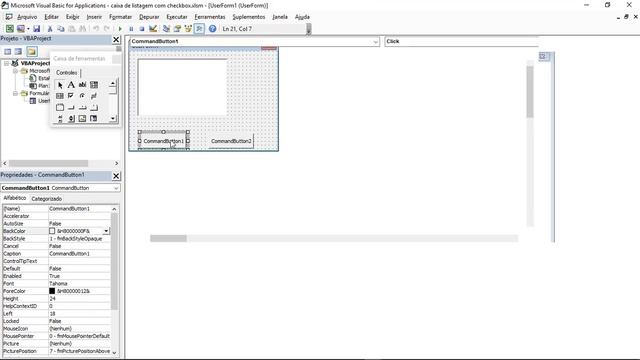640x360 pixels.
Task: Select the Label control (A) in the toolbox
Action: click(x=71, y=85)
